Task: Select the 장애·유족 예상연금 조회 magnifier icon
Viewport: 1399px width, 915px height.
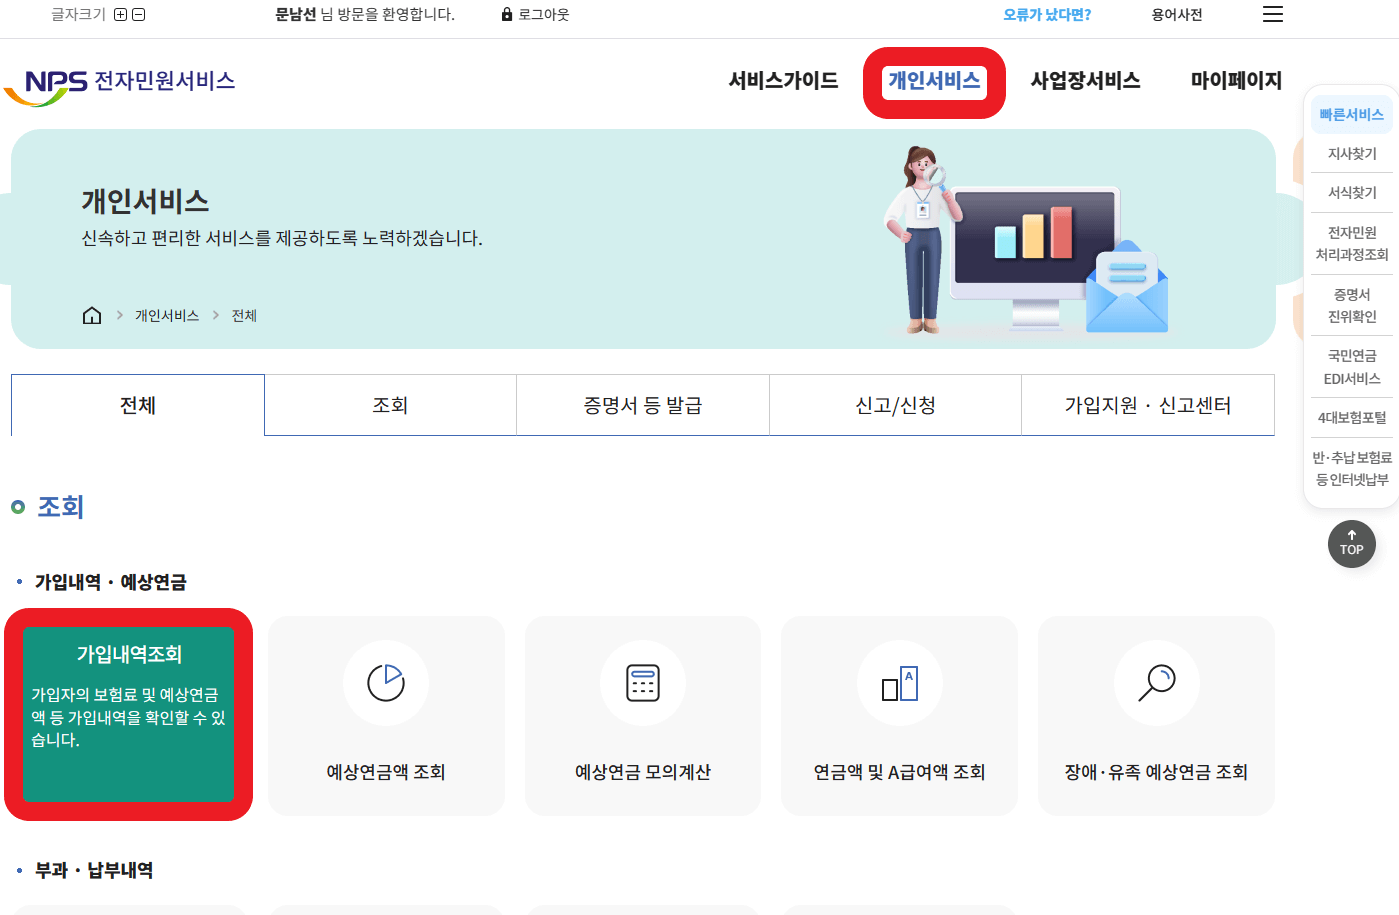Action: (1155, 682)
